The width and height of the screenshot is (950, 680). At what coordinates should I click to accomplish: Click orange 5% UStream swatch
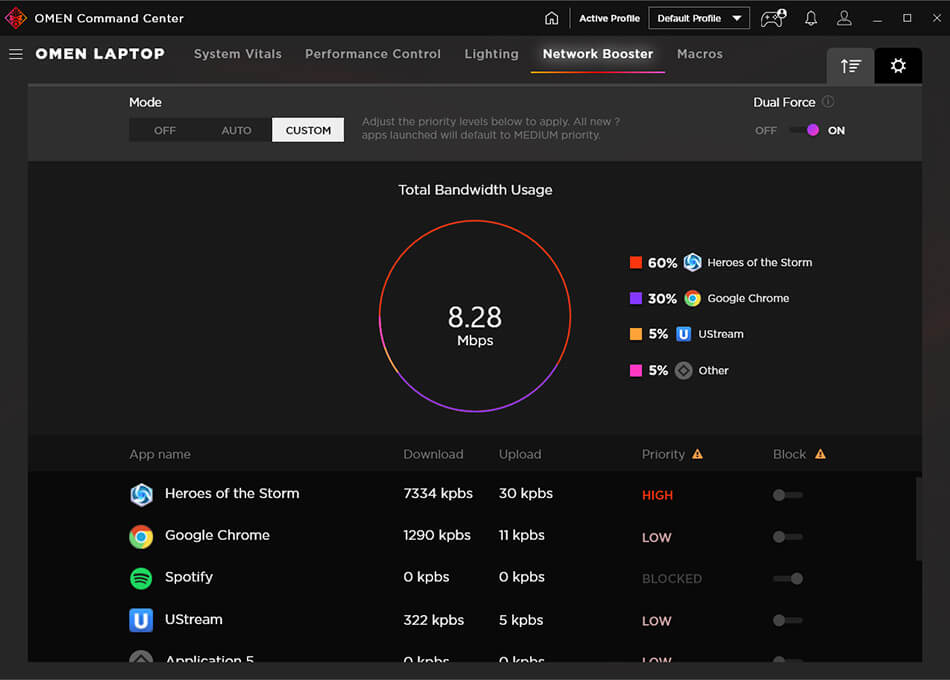[x=636, y=334]
